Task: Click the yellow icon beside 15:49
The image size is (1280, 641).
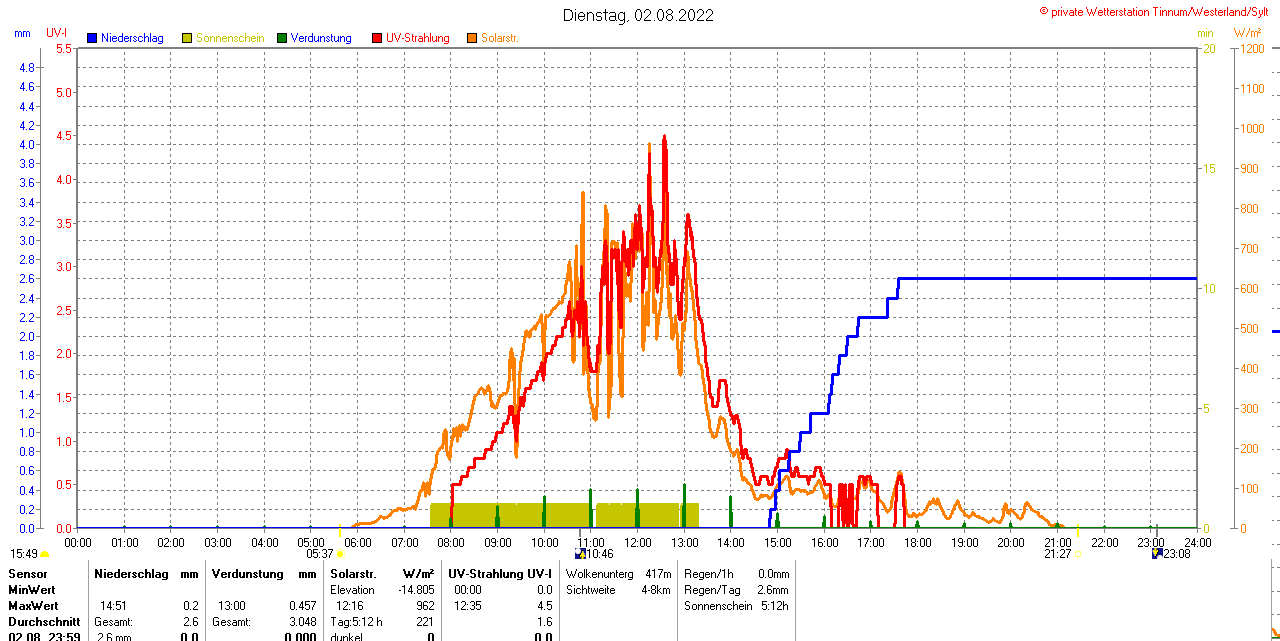Action: [x=44, y=554]
